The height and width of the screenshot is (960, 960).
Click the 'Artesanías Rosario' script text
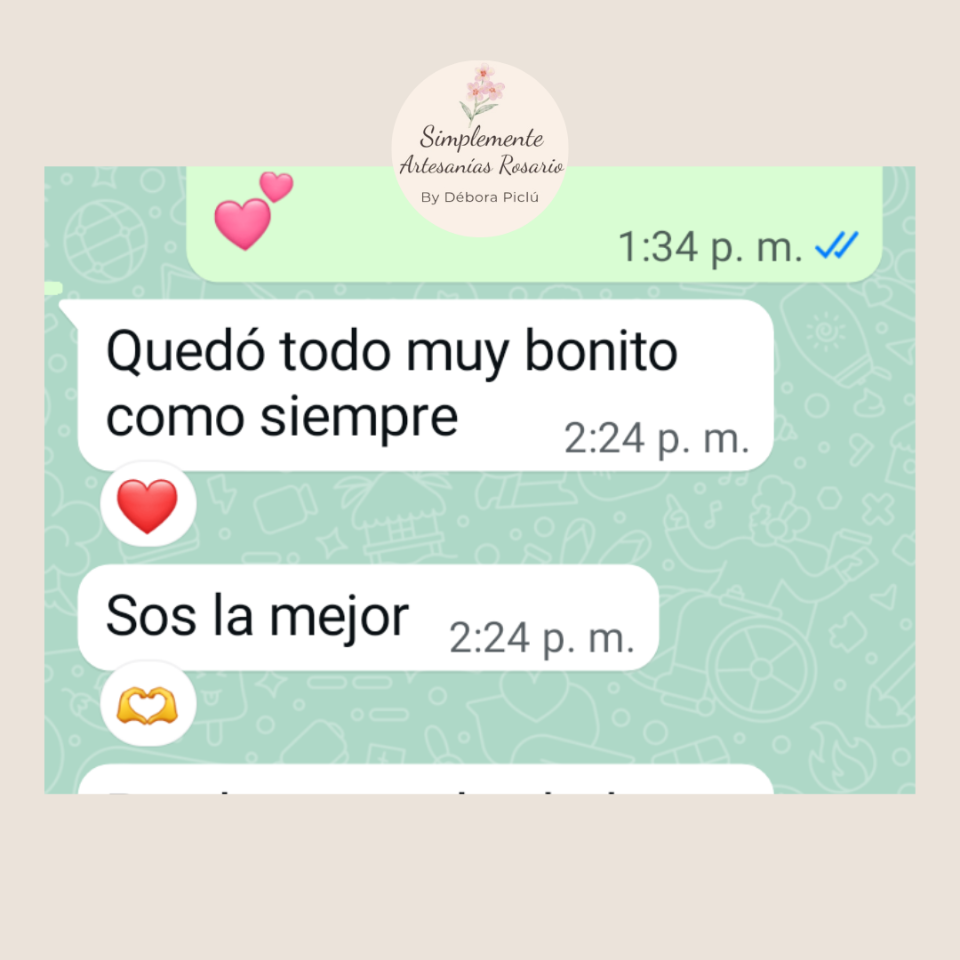pos(482,165)
